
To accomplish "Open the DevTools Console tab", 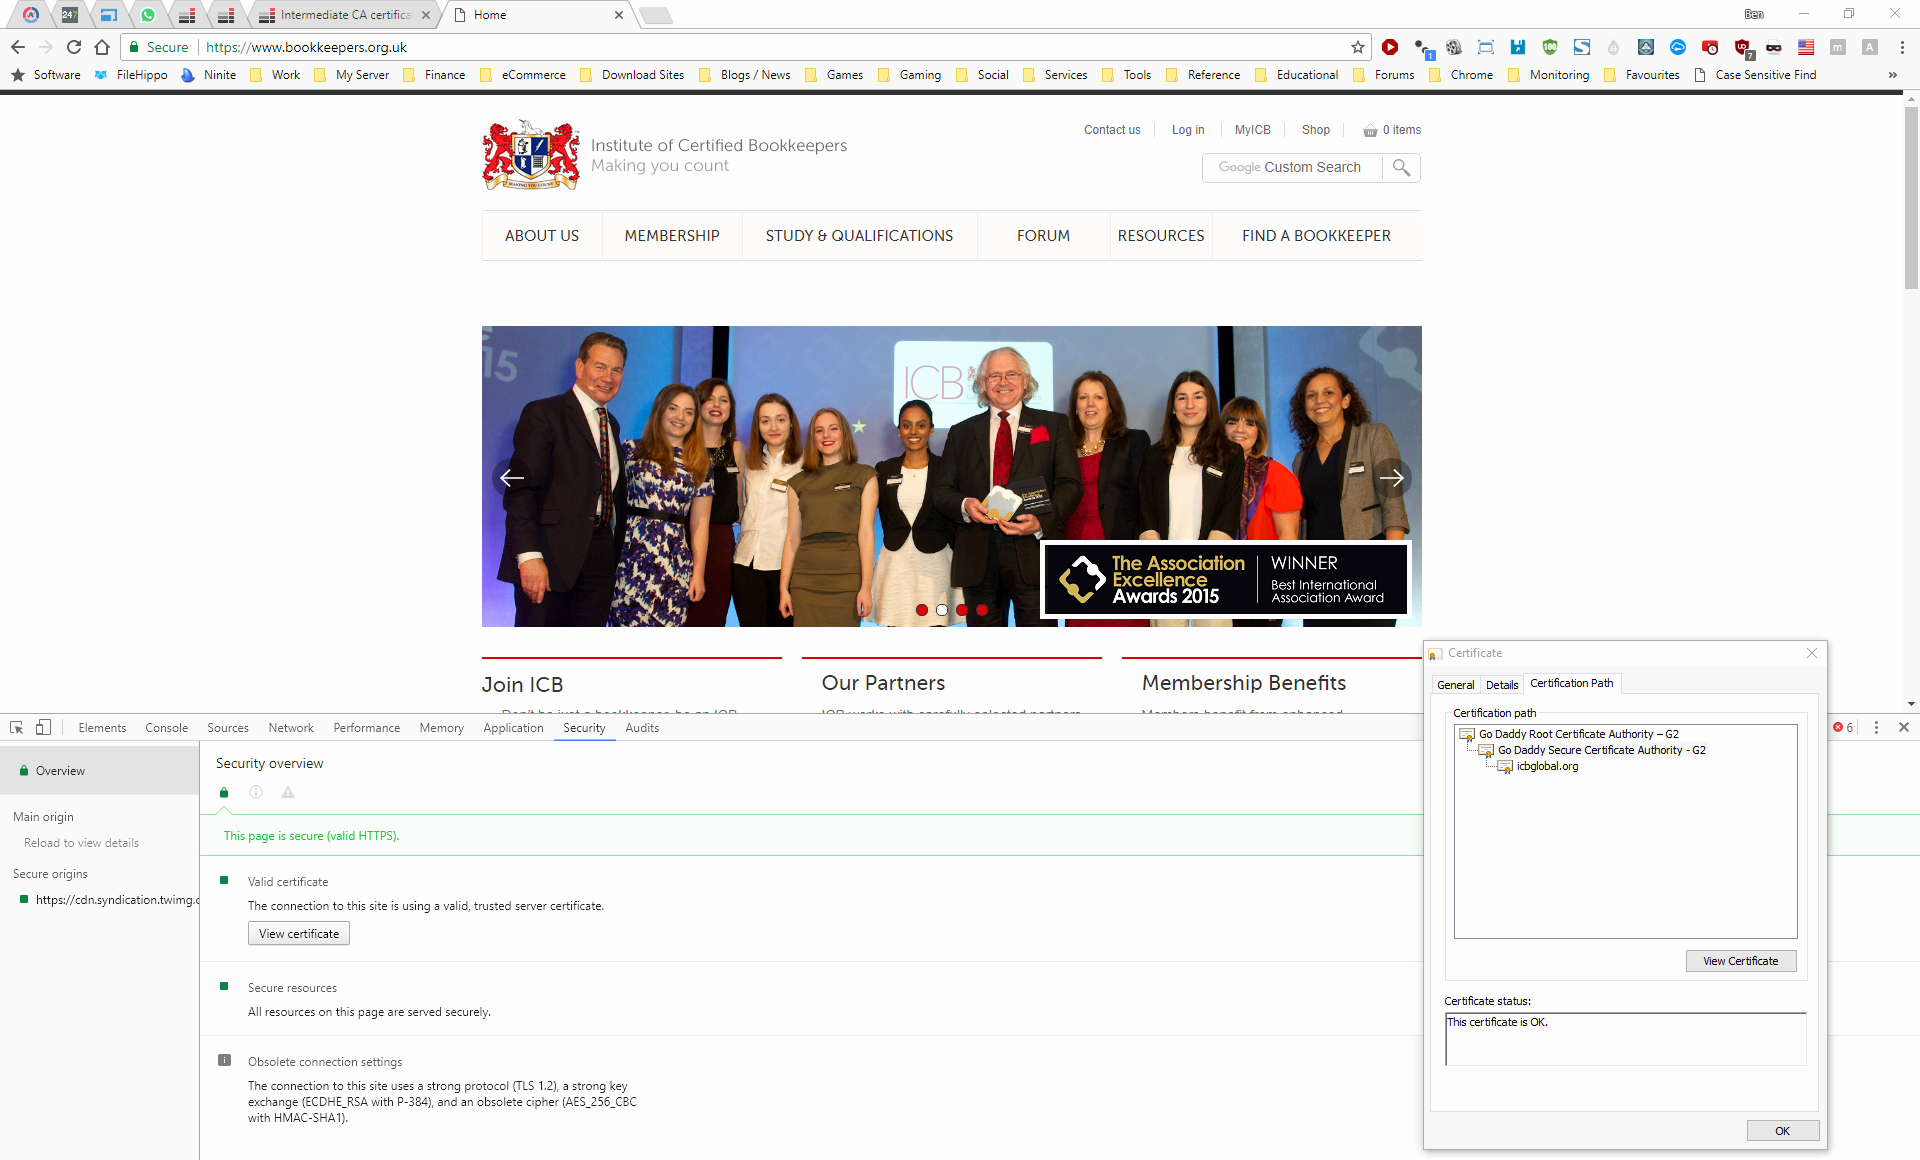I will coord(166,728).
